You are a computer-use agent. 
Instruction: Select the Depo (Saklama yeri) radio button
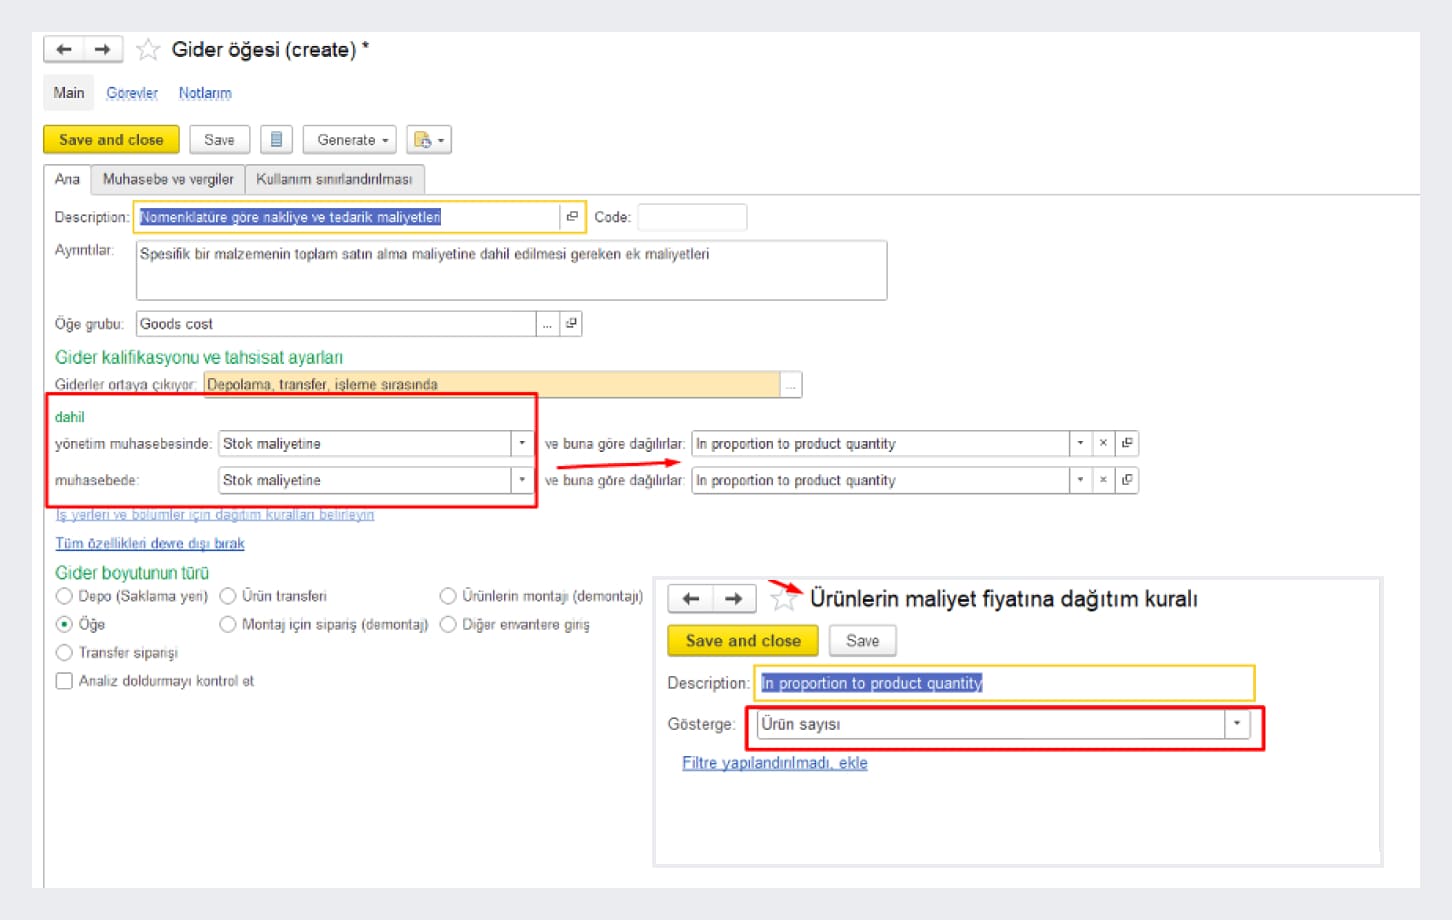pyautogui.click(x=65, y=596)
